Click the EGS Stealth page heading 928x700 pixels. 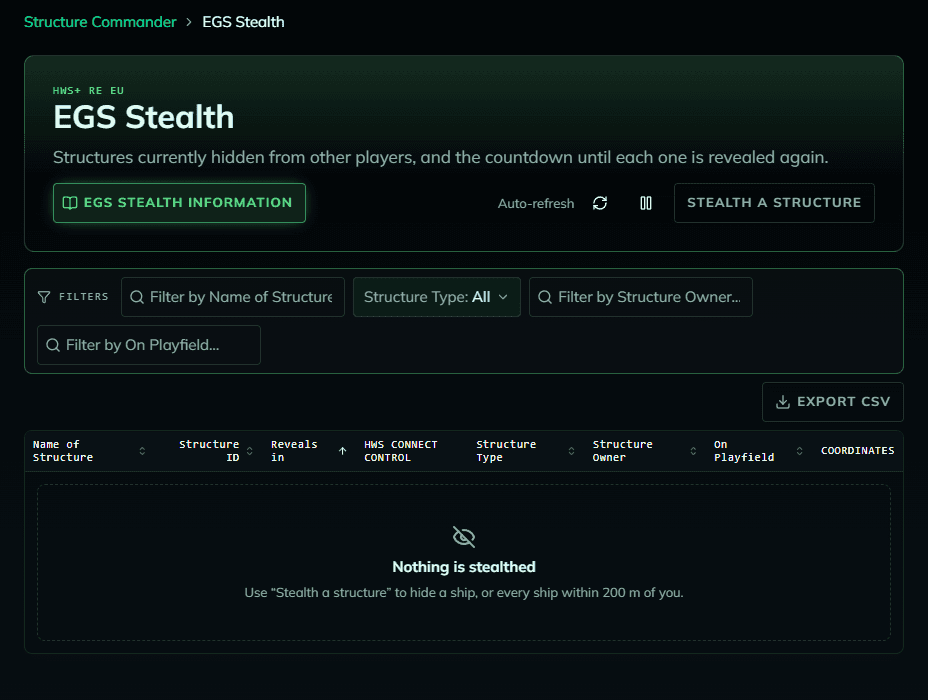[x=144, y=117]
